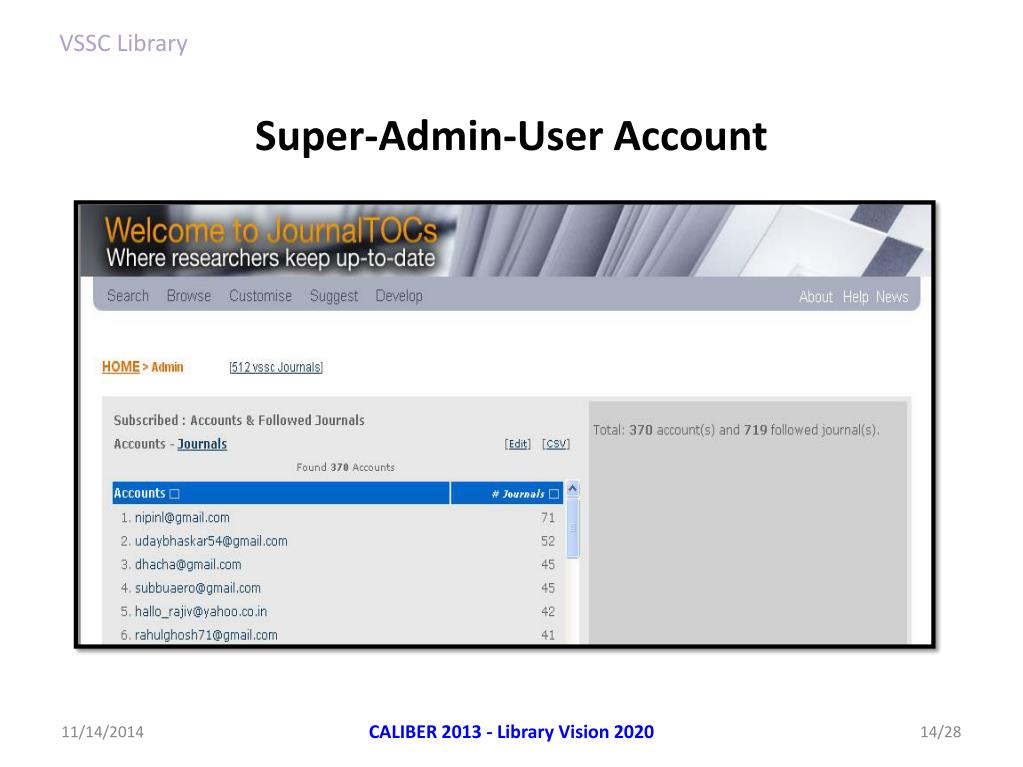
Task: Click journal count 42 for hallo_rajiv
Action: click(x=547, y=612)
